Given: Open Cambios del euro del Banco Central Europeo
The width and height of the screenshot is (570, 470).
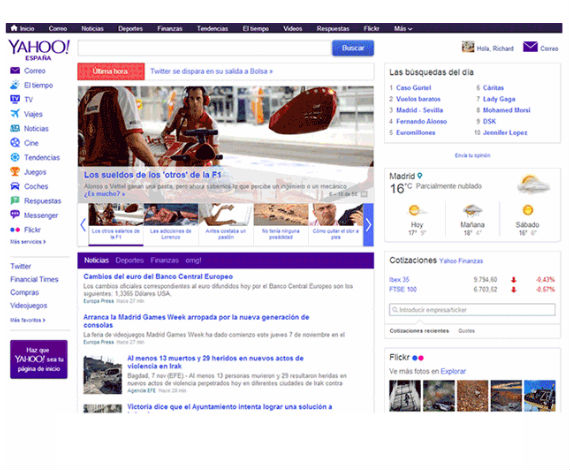Looking at the screenshot, I should [158, 277].
